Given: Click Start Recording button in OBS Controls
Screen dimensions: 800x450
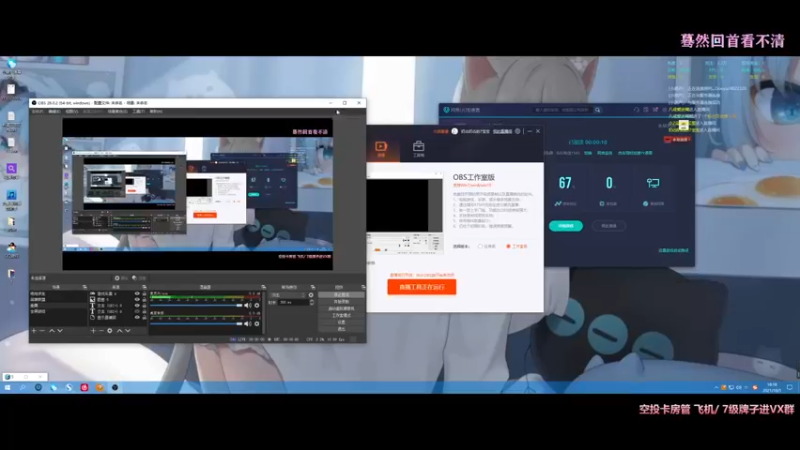Looking at the screenshot, I should [x=341, y=302].
